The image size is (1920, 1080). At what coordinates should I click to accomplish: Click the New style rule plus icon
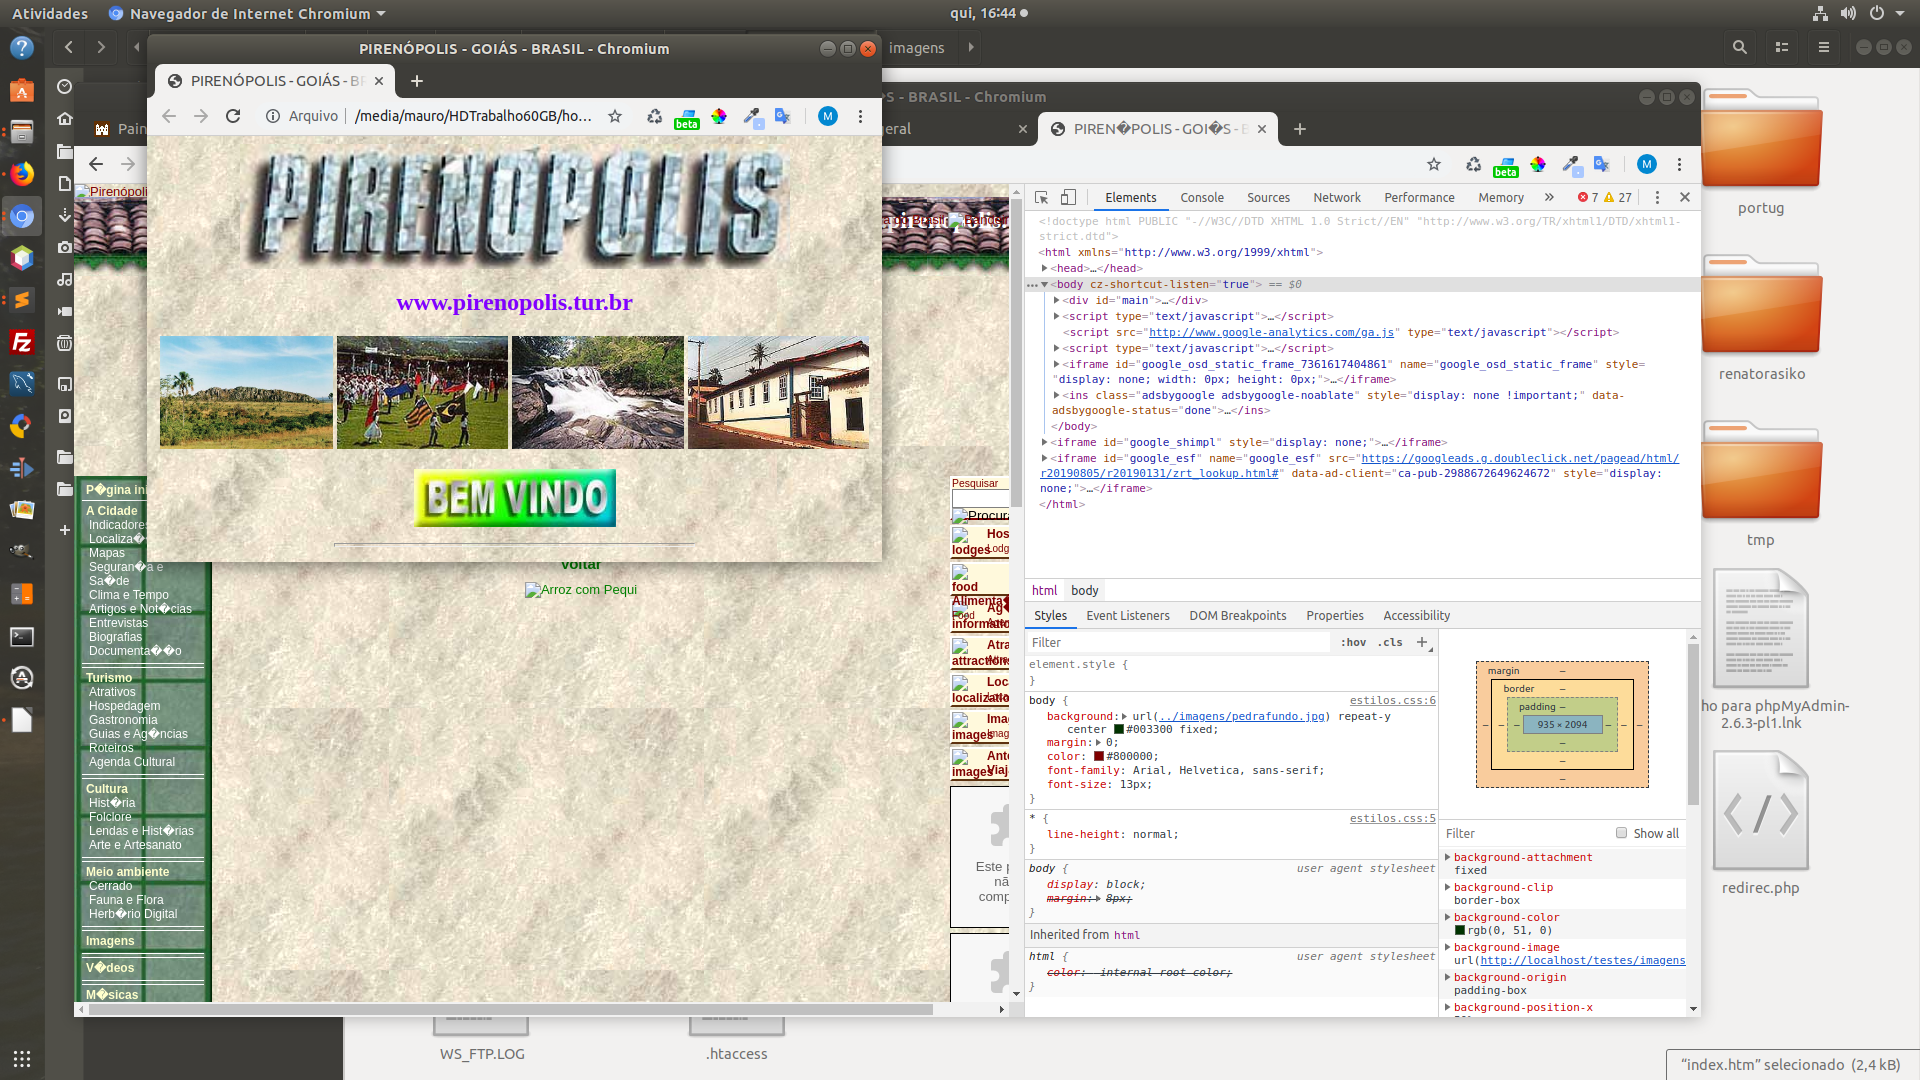click(x=1422, y=642)
